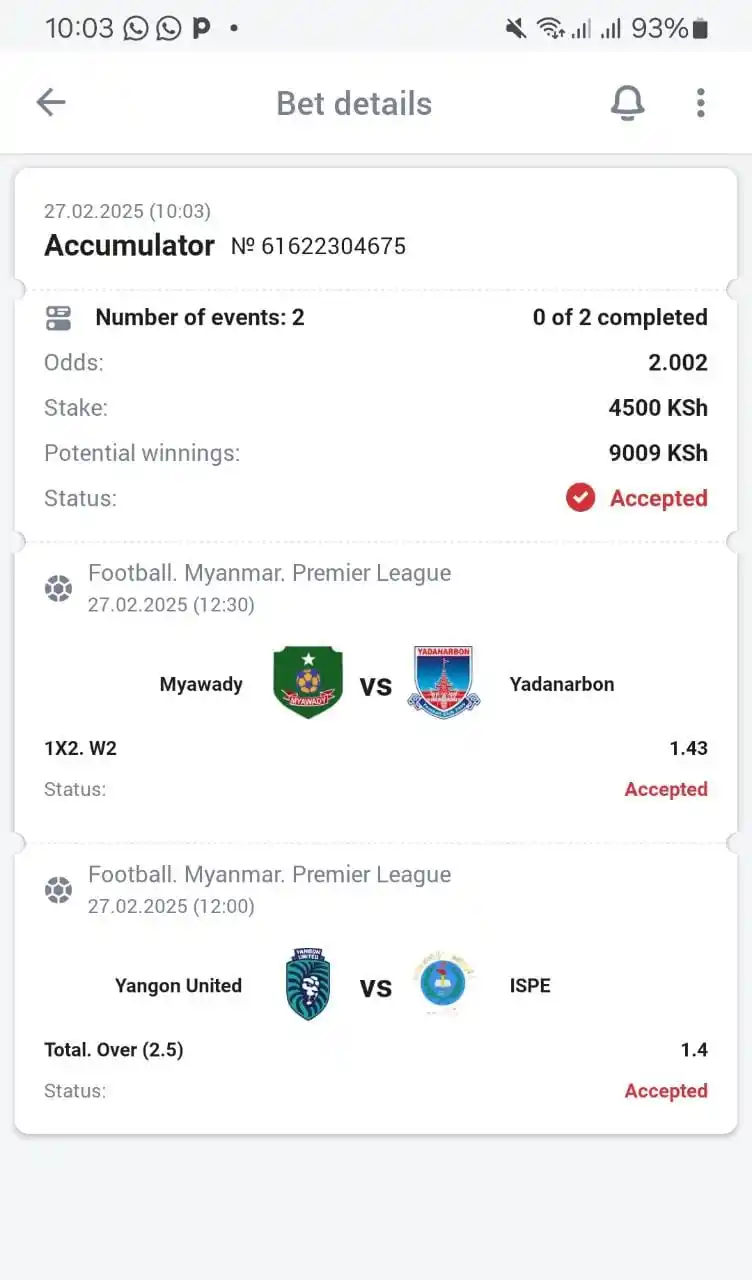
Task: Tap the 1X2. W2 selection
Action: coord(80,748)
